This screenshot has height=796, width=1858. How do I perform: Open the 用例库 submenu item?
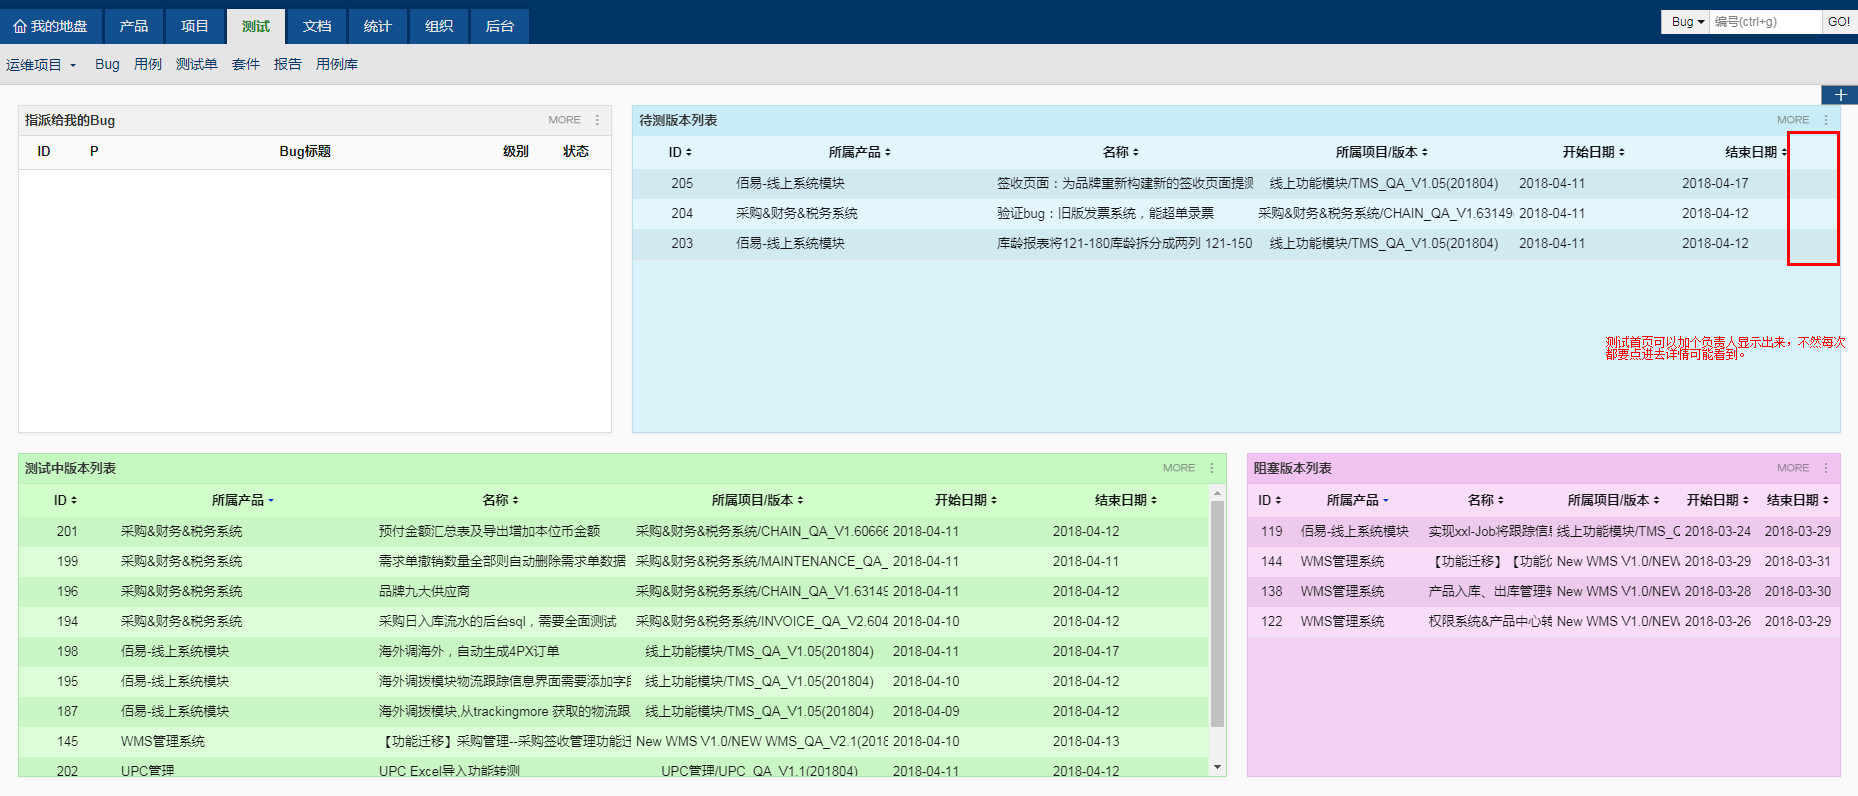[336, 64]
